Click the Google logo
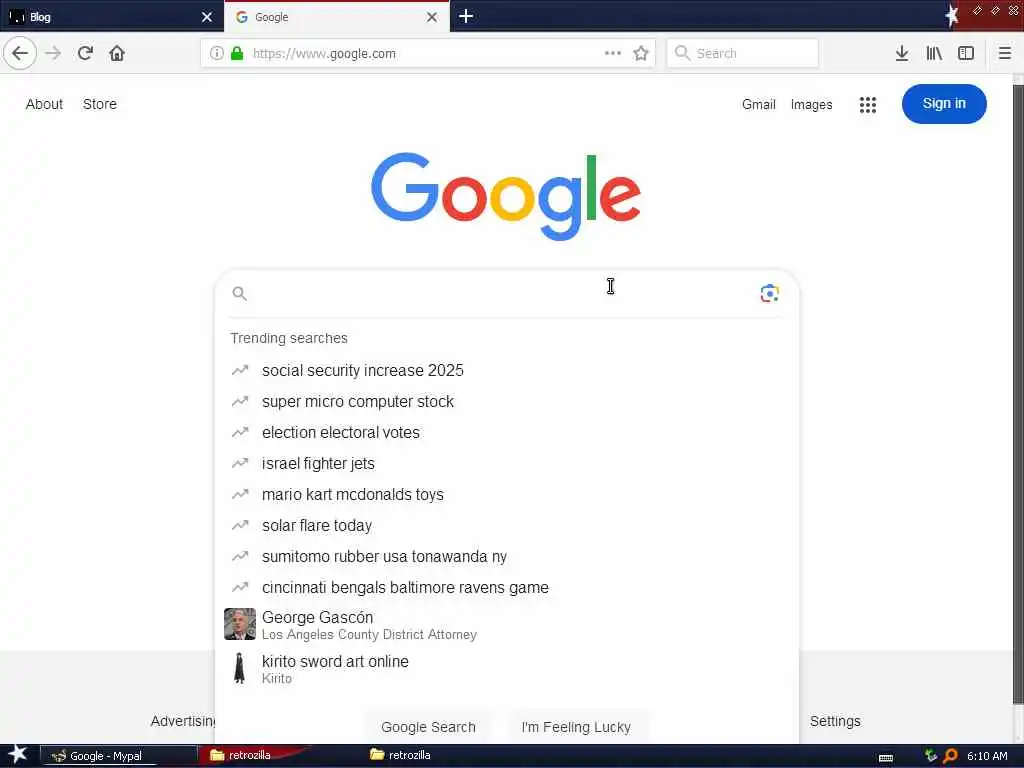The image size is (1024, 768). coord(506,195)
